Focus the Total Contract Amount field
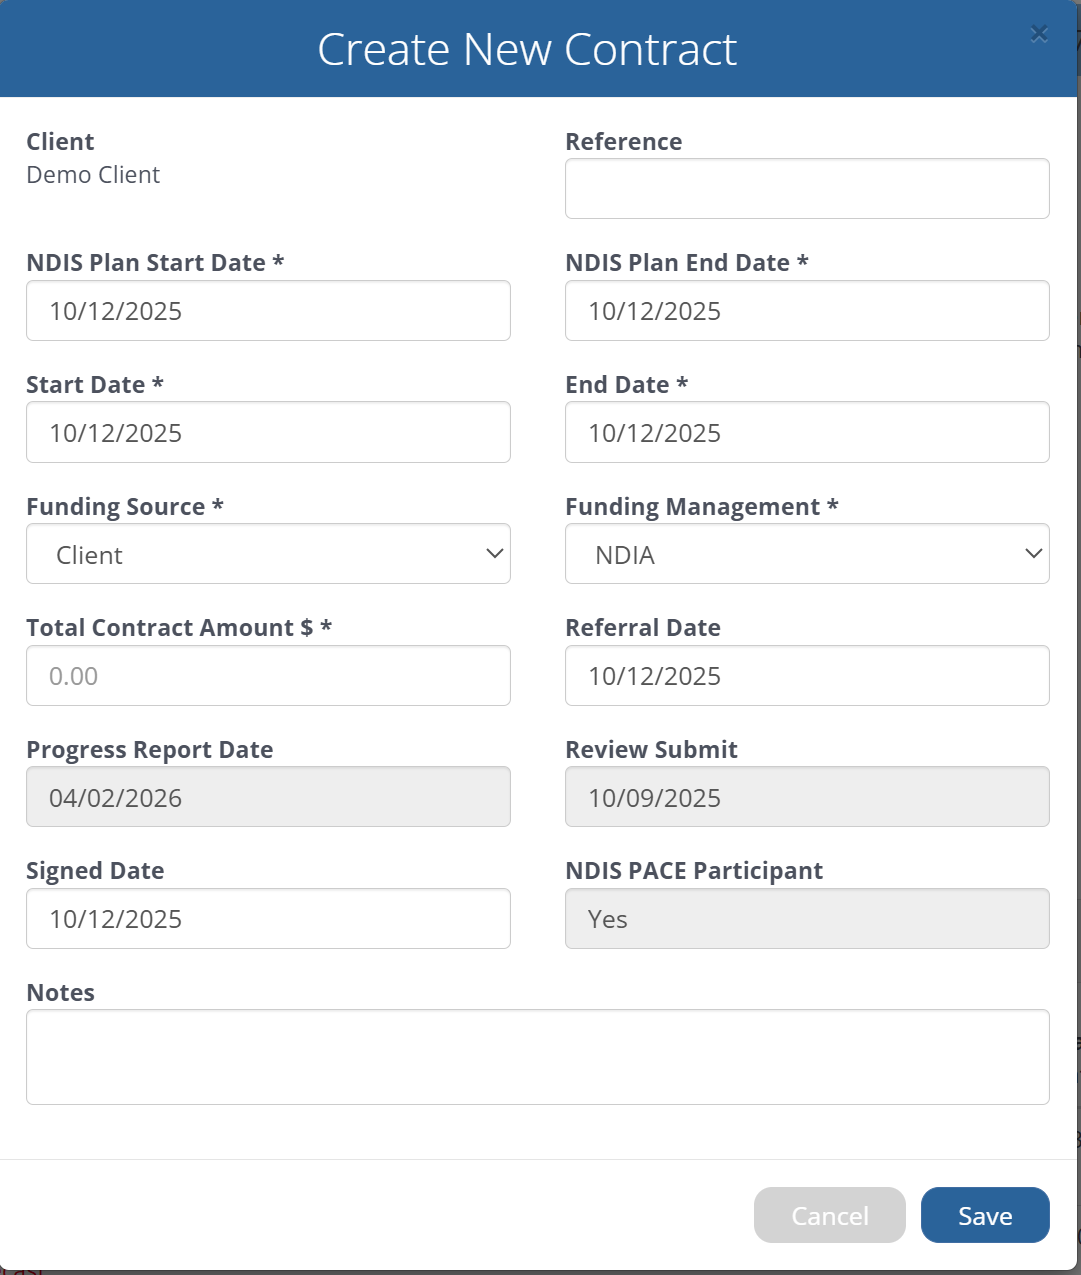1081x1275 pixels. [268, 676]
